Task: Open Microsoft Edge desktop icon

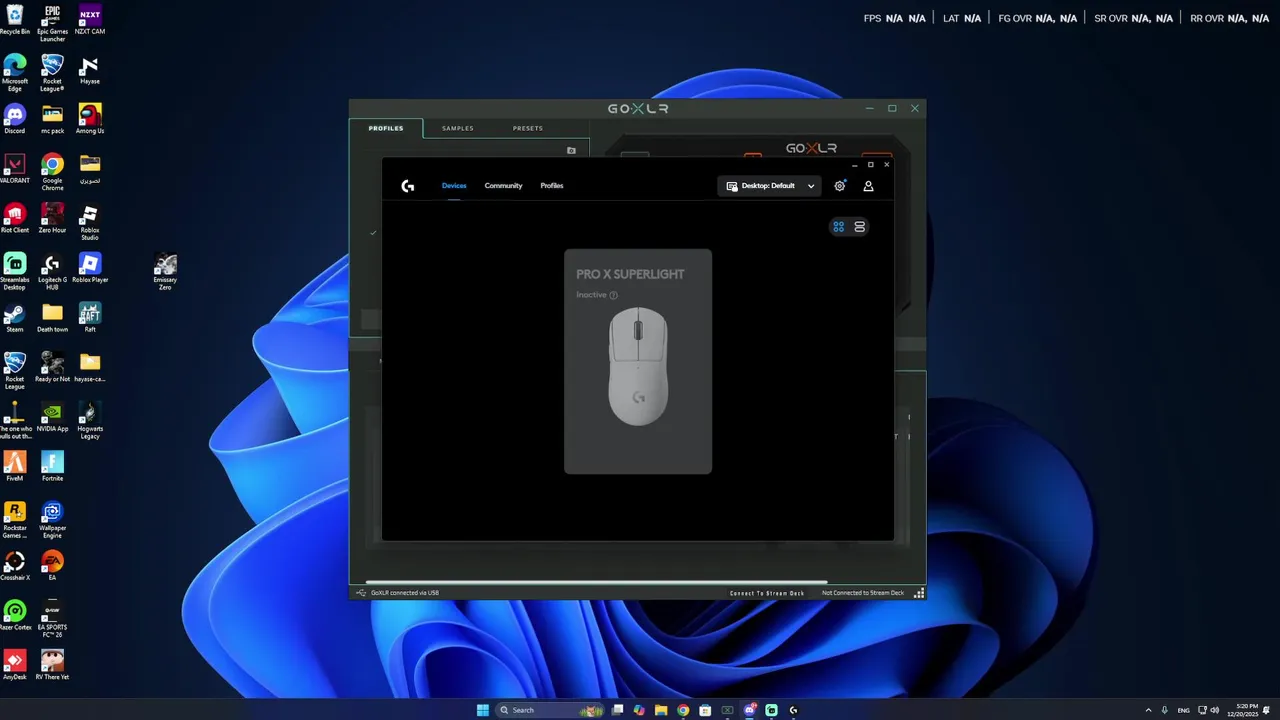Action: pos(15,72)
